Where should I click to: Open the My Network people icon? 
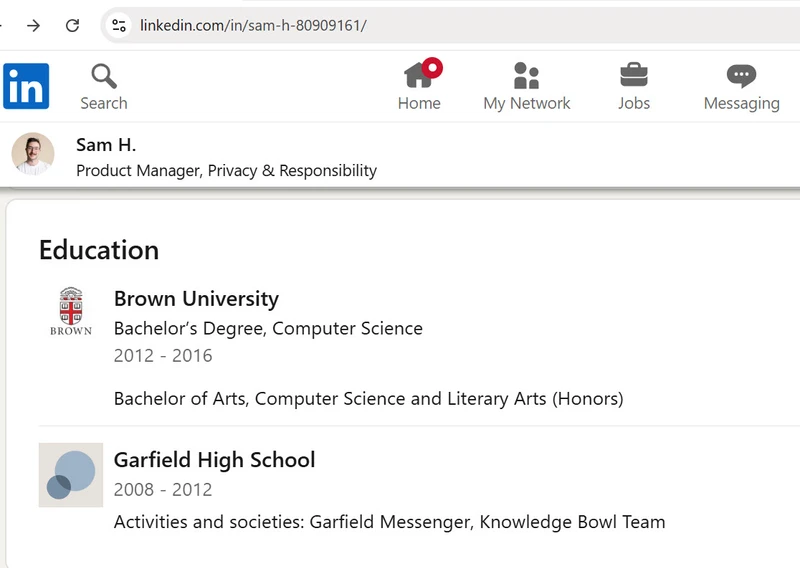click(526, 76)
